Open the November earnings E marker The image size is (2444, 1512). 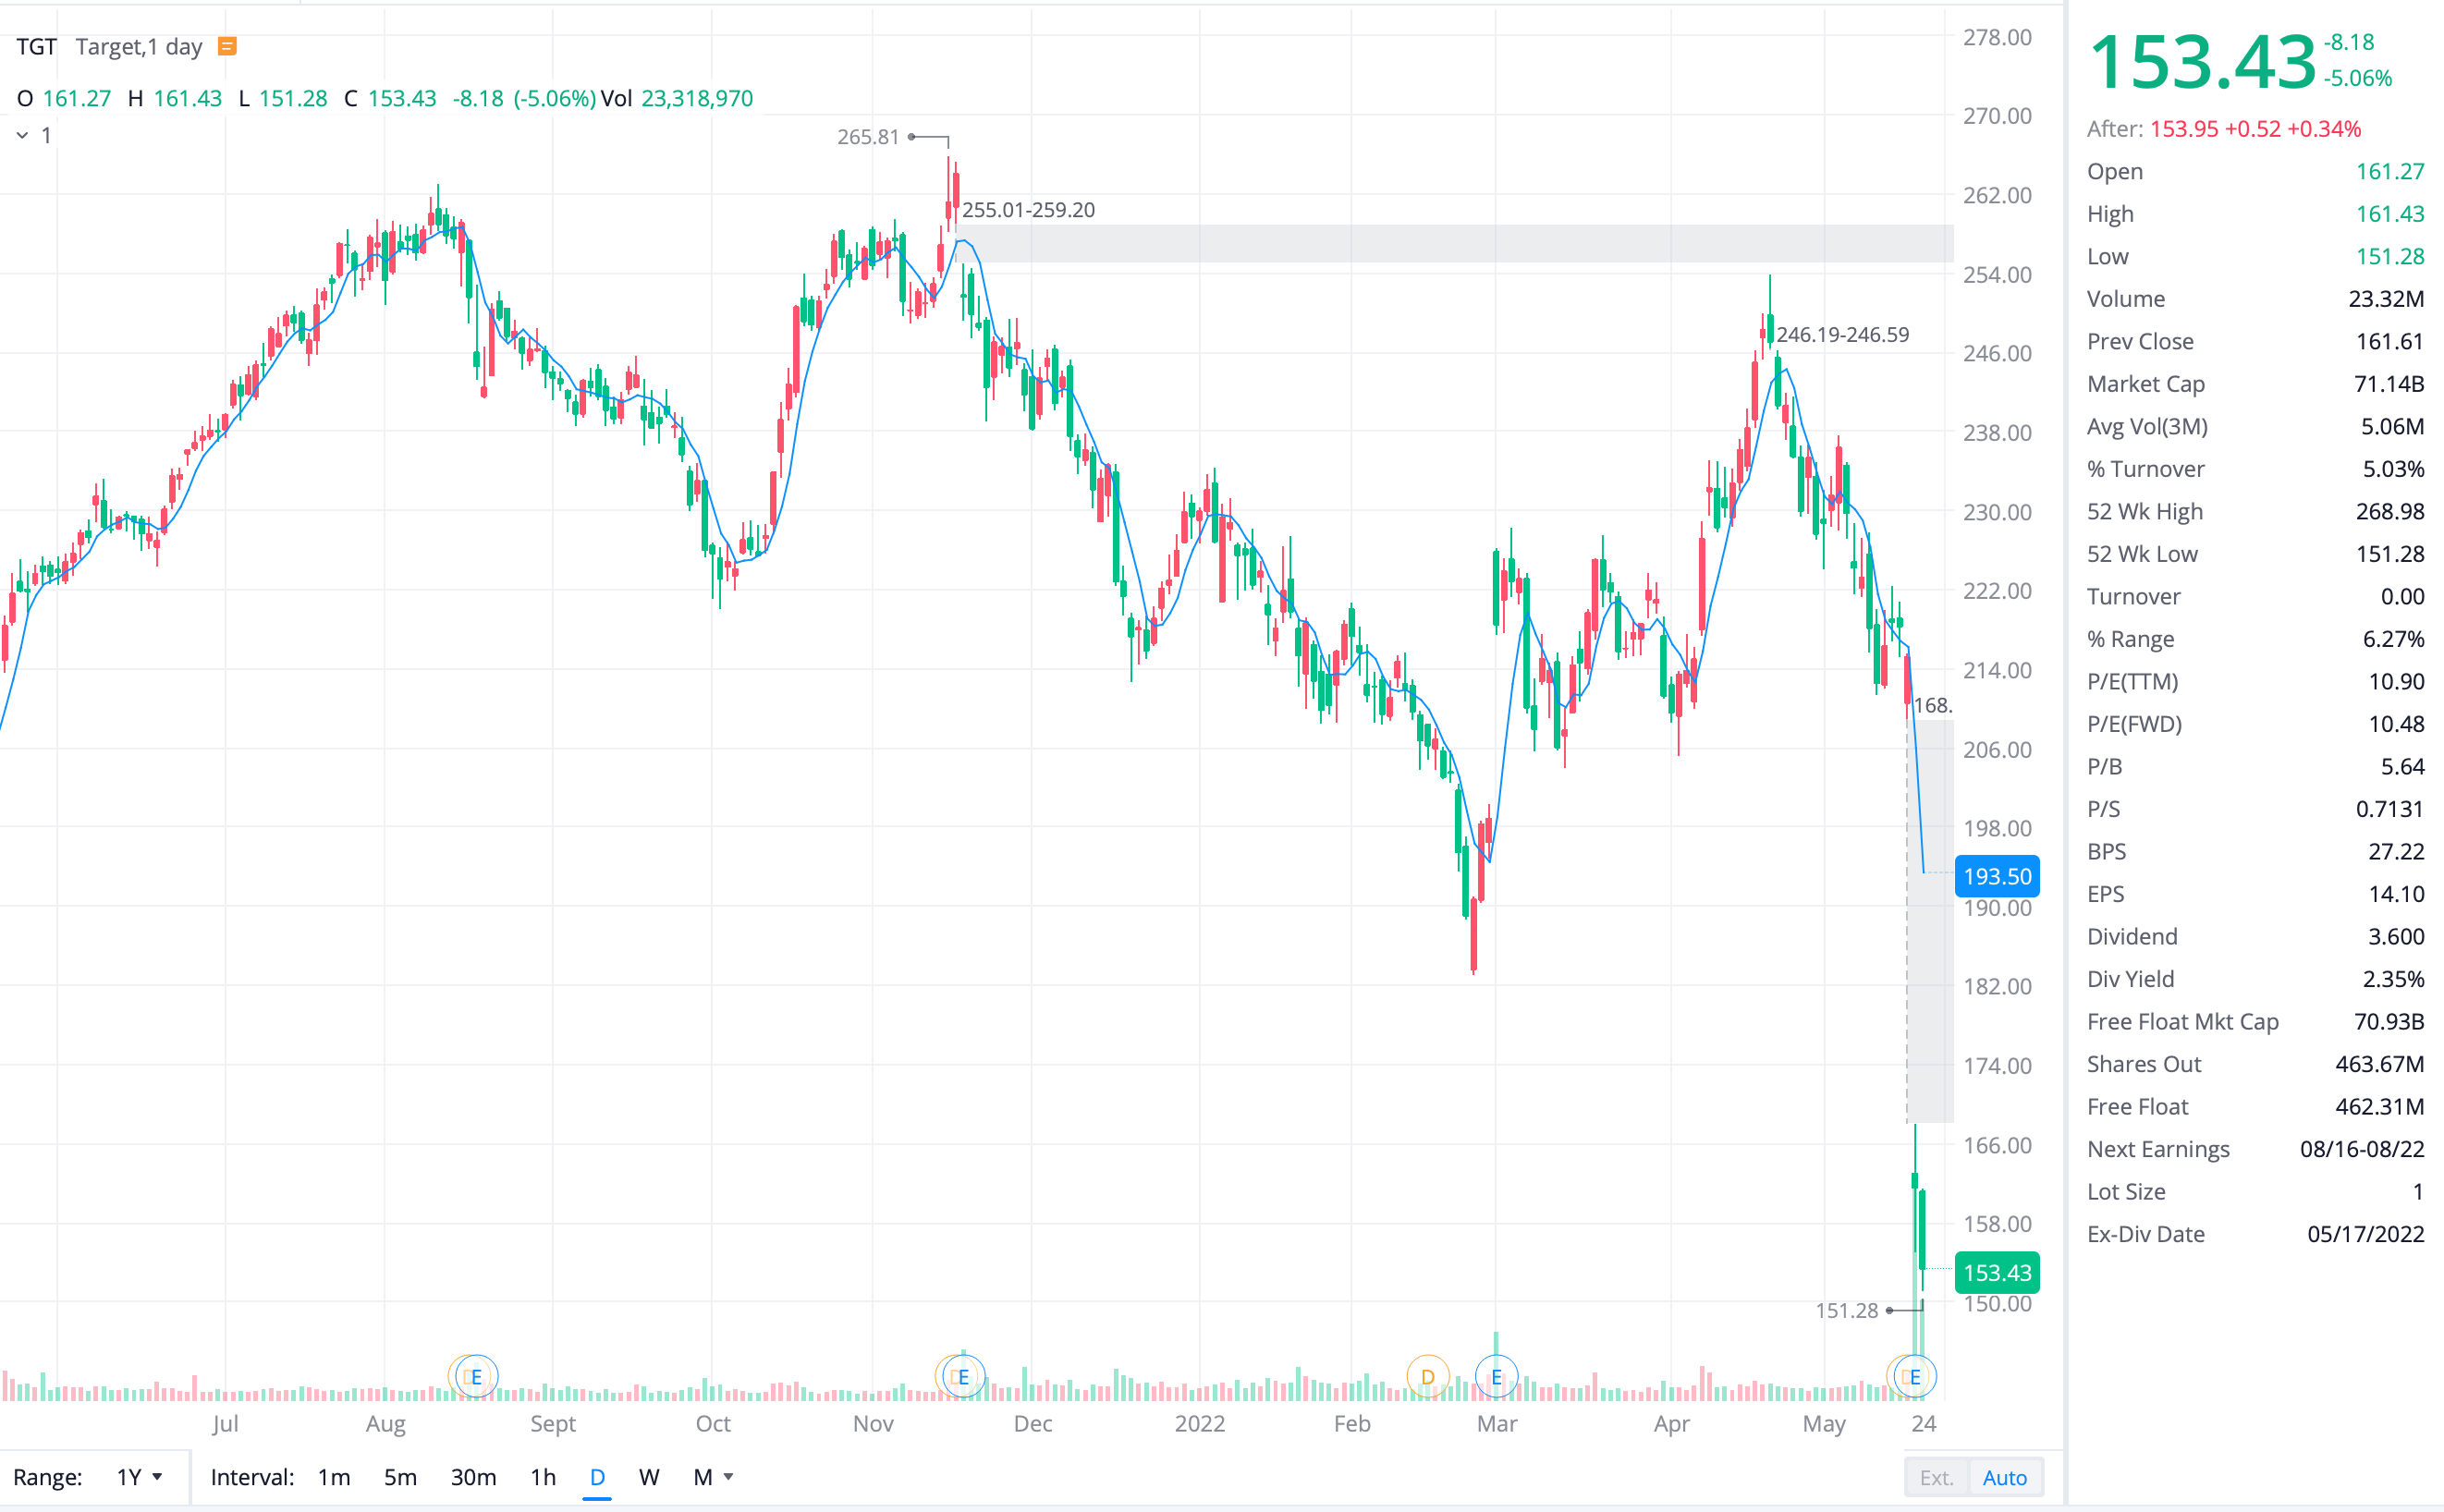[962, 1377]
